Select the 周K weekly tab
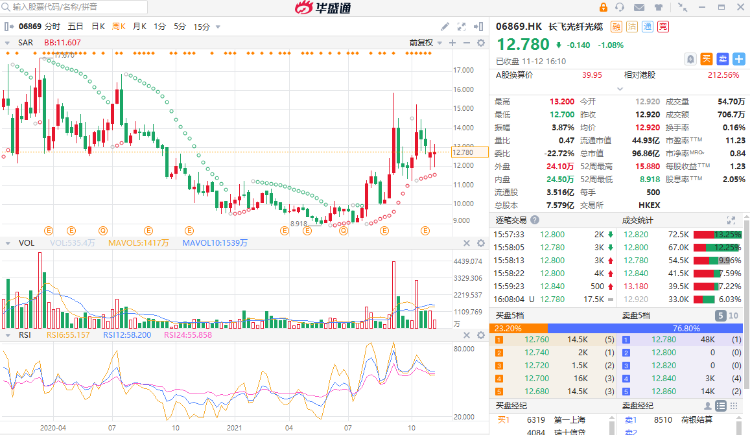 (119, 27)
